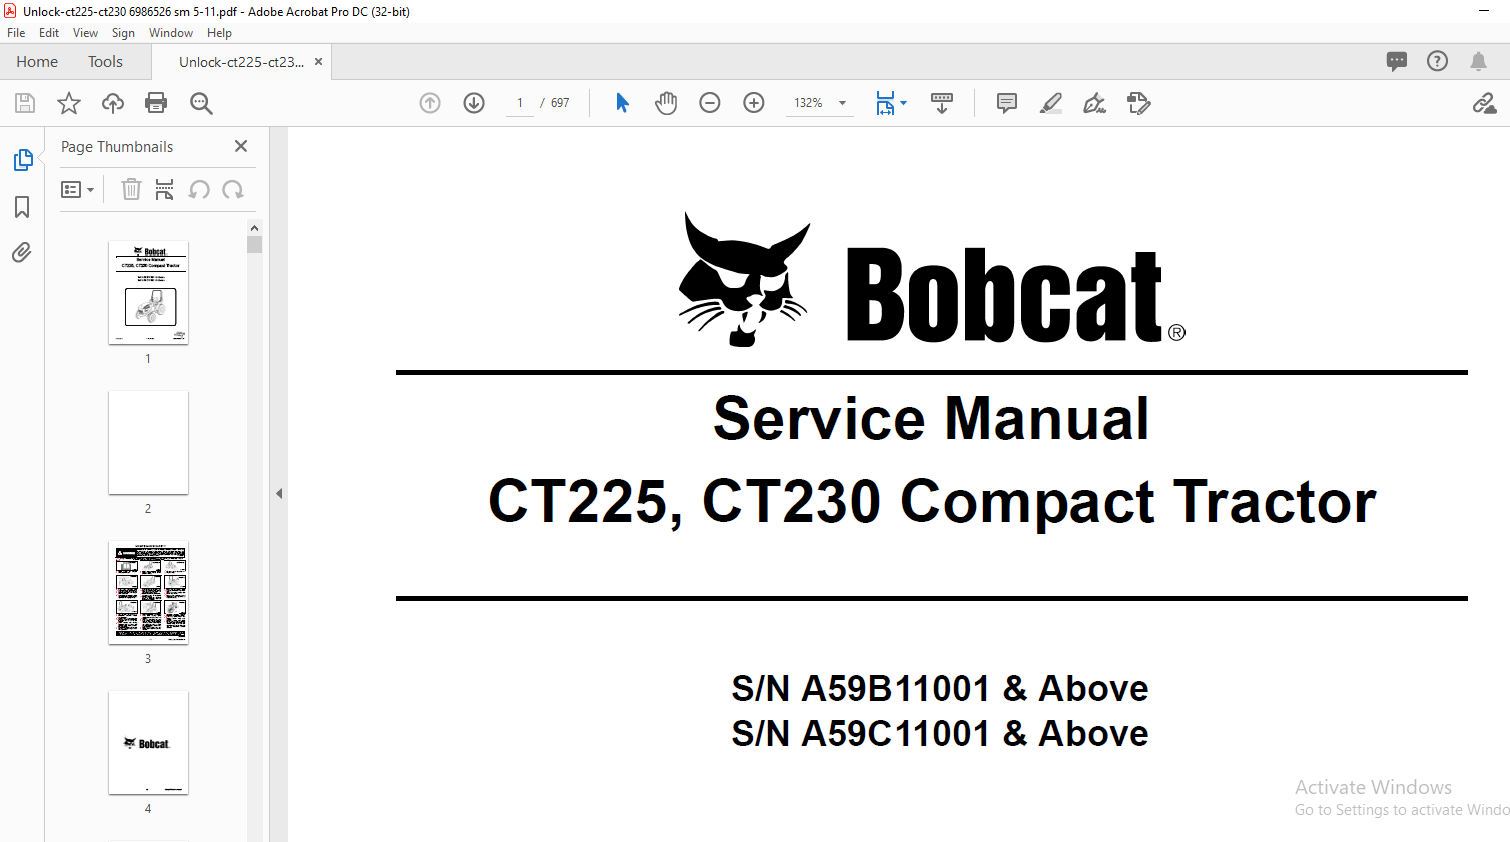Click the total pages 697 text

(x=560, y=103)
